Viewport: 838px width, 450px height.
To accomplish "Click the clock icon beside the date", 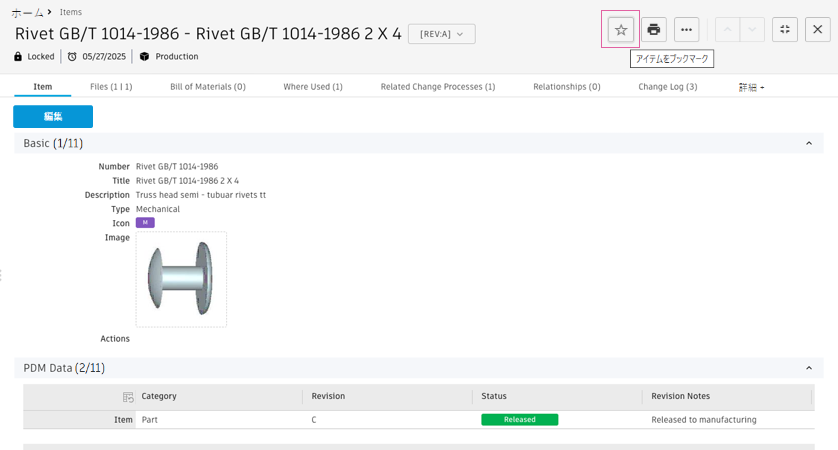I will pyautogui.click(x=72, y=56).
